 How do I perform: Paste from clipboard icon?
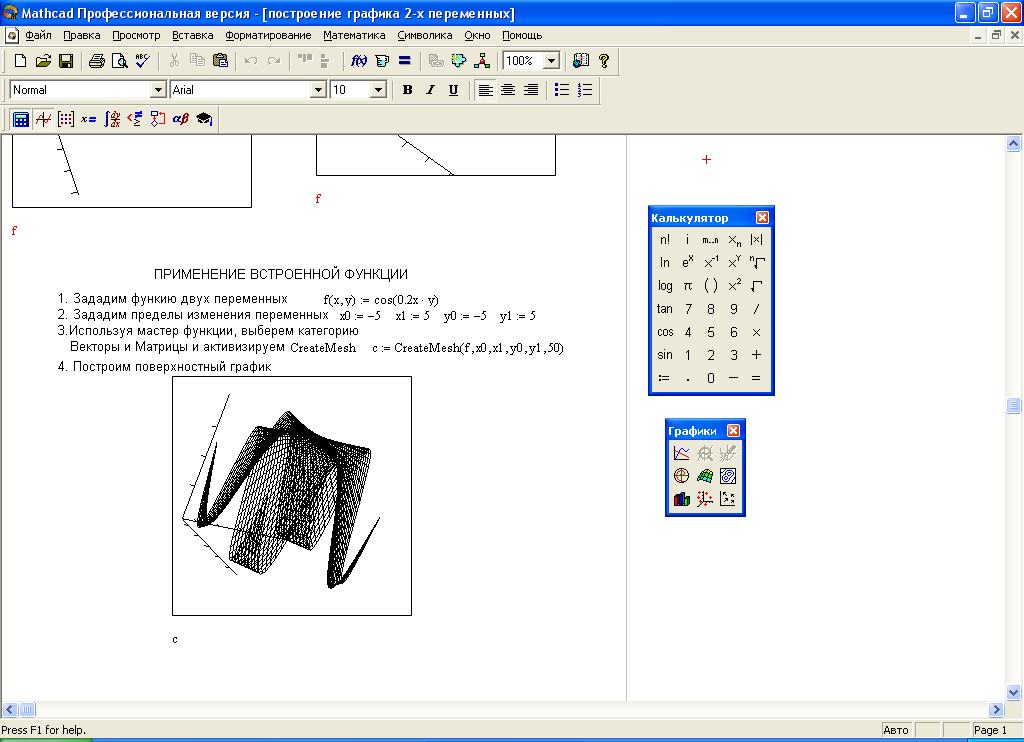coord(221,61)
